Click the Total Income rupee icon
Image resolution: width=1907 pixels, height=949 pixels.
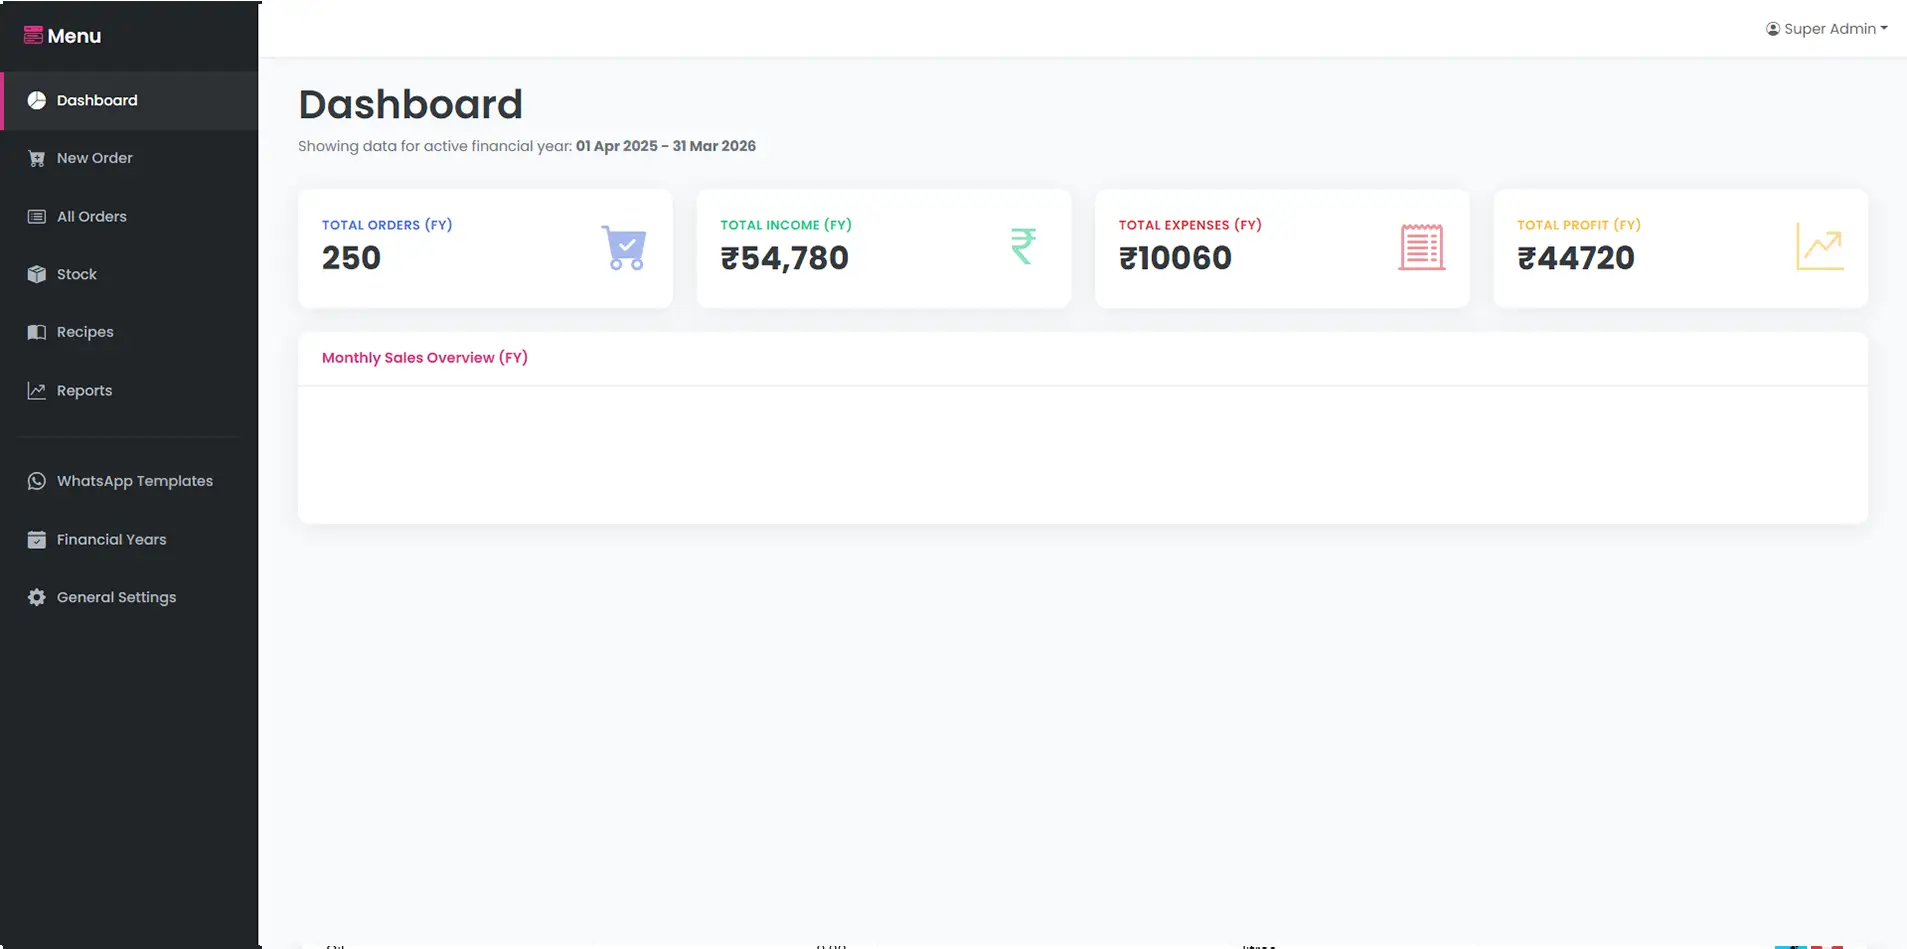click(1023, 246)
